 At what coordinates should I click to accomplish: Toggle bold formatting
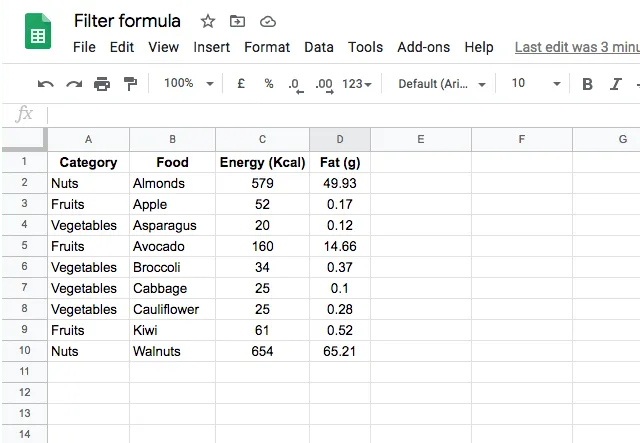pos(587,84)
